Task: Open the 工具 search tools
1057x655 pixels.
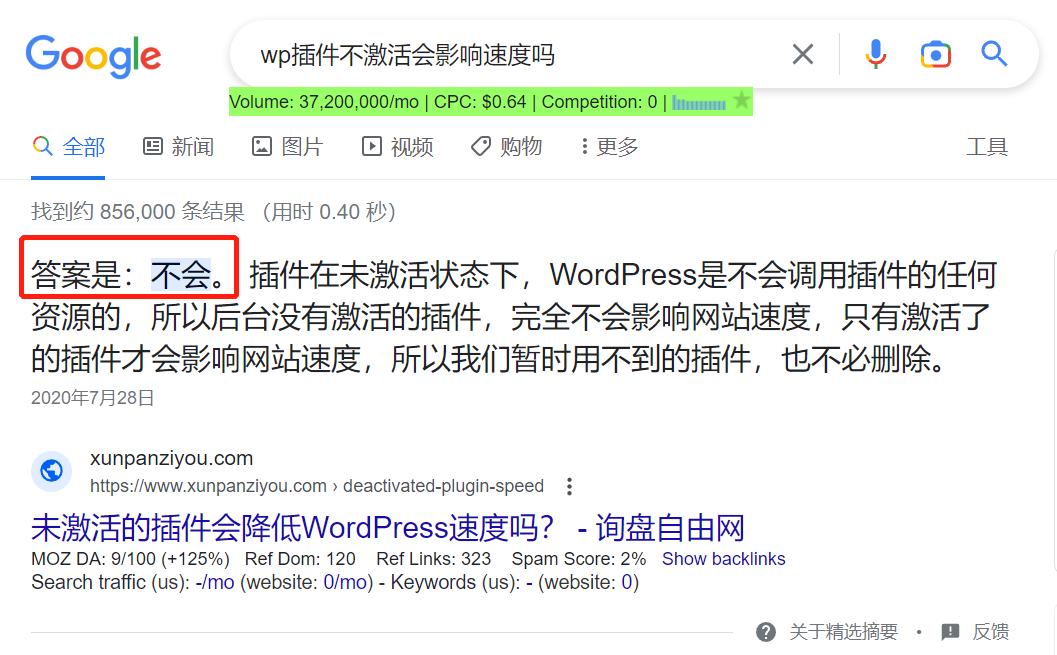Action: point(987,147)
